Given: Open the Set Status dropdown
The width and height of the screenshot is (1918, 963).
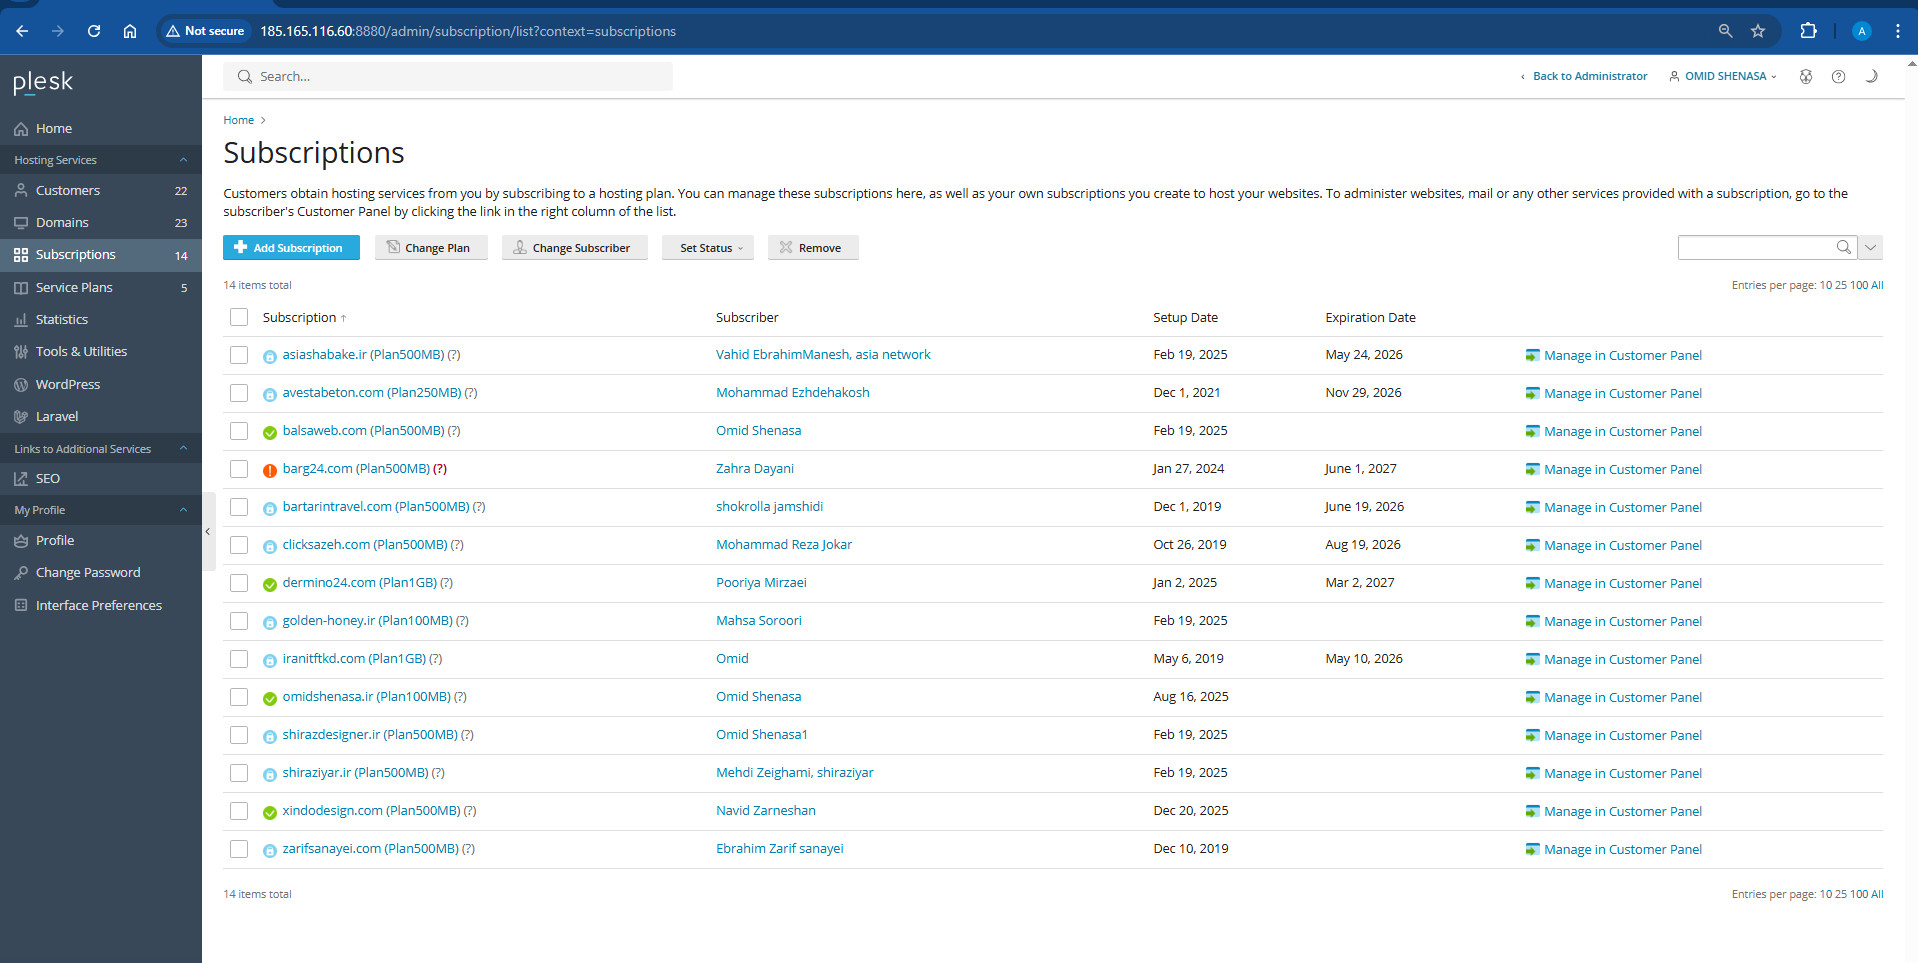Looking at the screenshot, I should 711,248.
